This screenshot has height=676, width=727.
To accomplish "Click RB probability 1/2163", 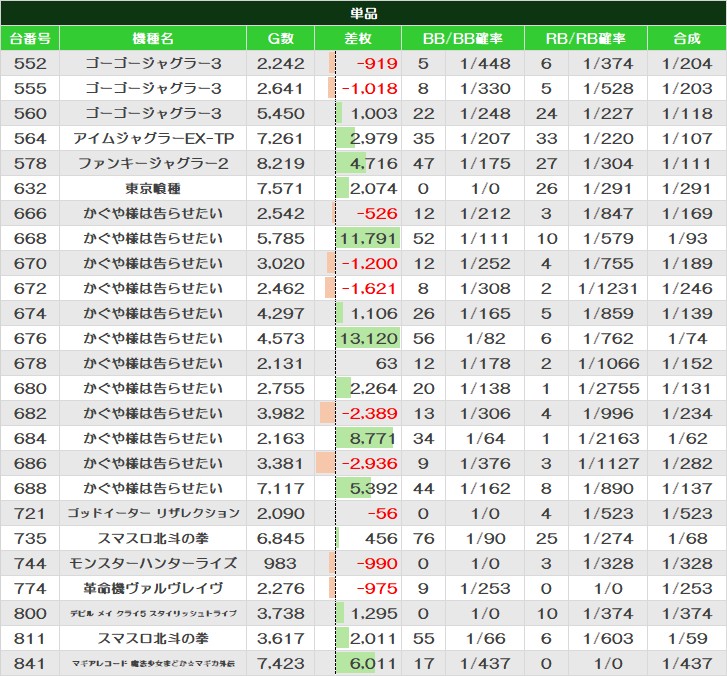I will click(x=608, y=439).
